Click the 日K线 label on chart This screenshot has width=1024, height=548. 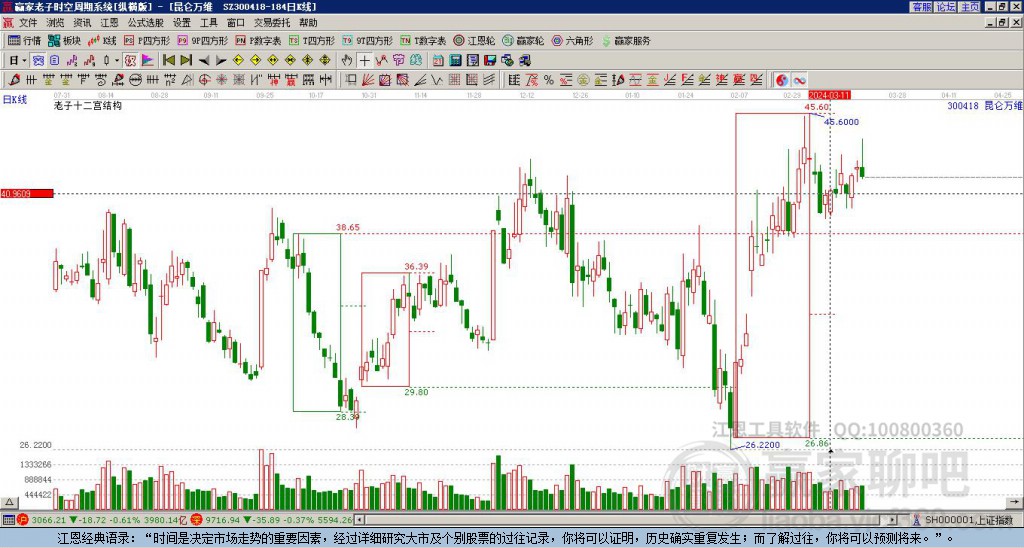point(14,100)
